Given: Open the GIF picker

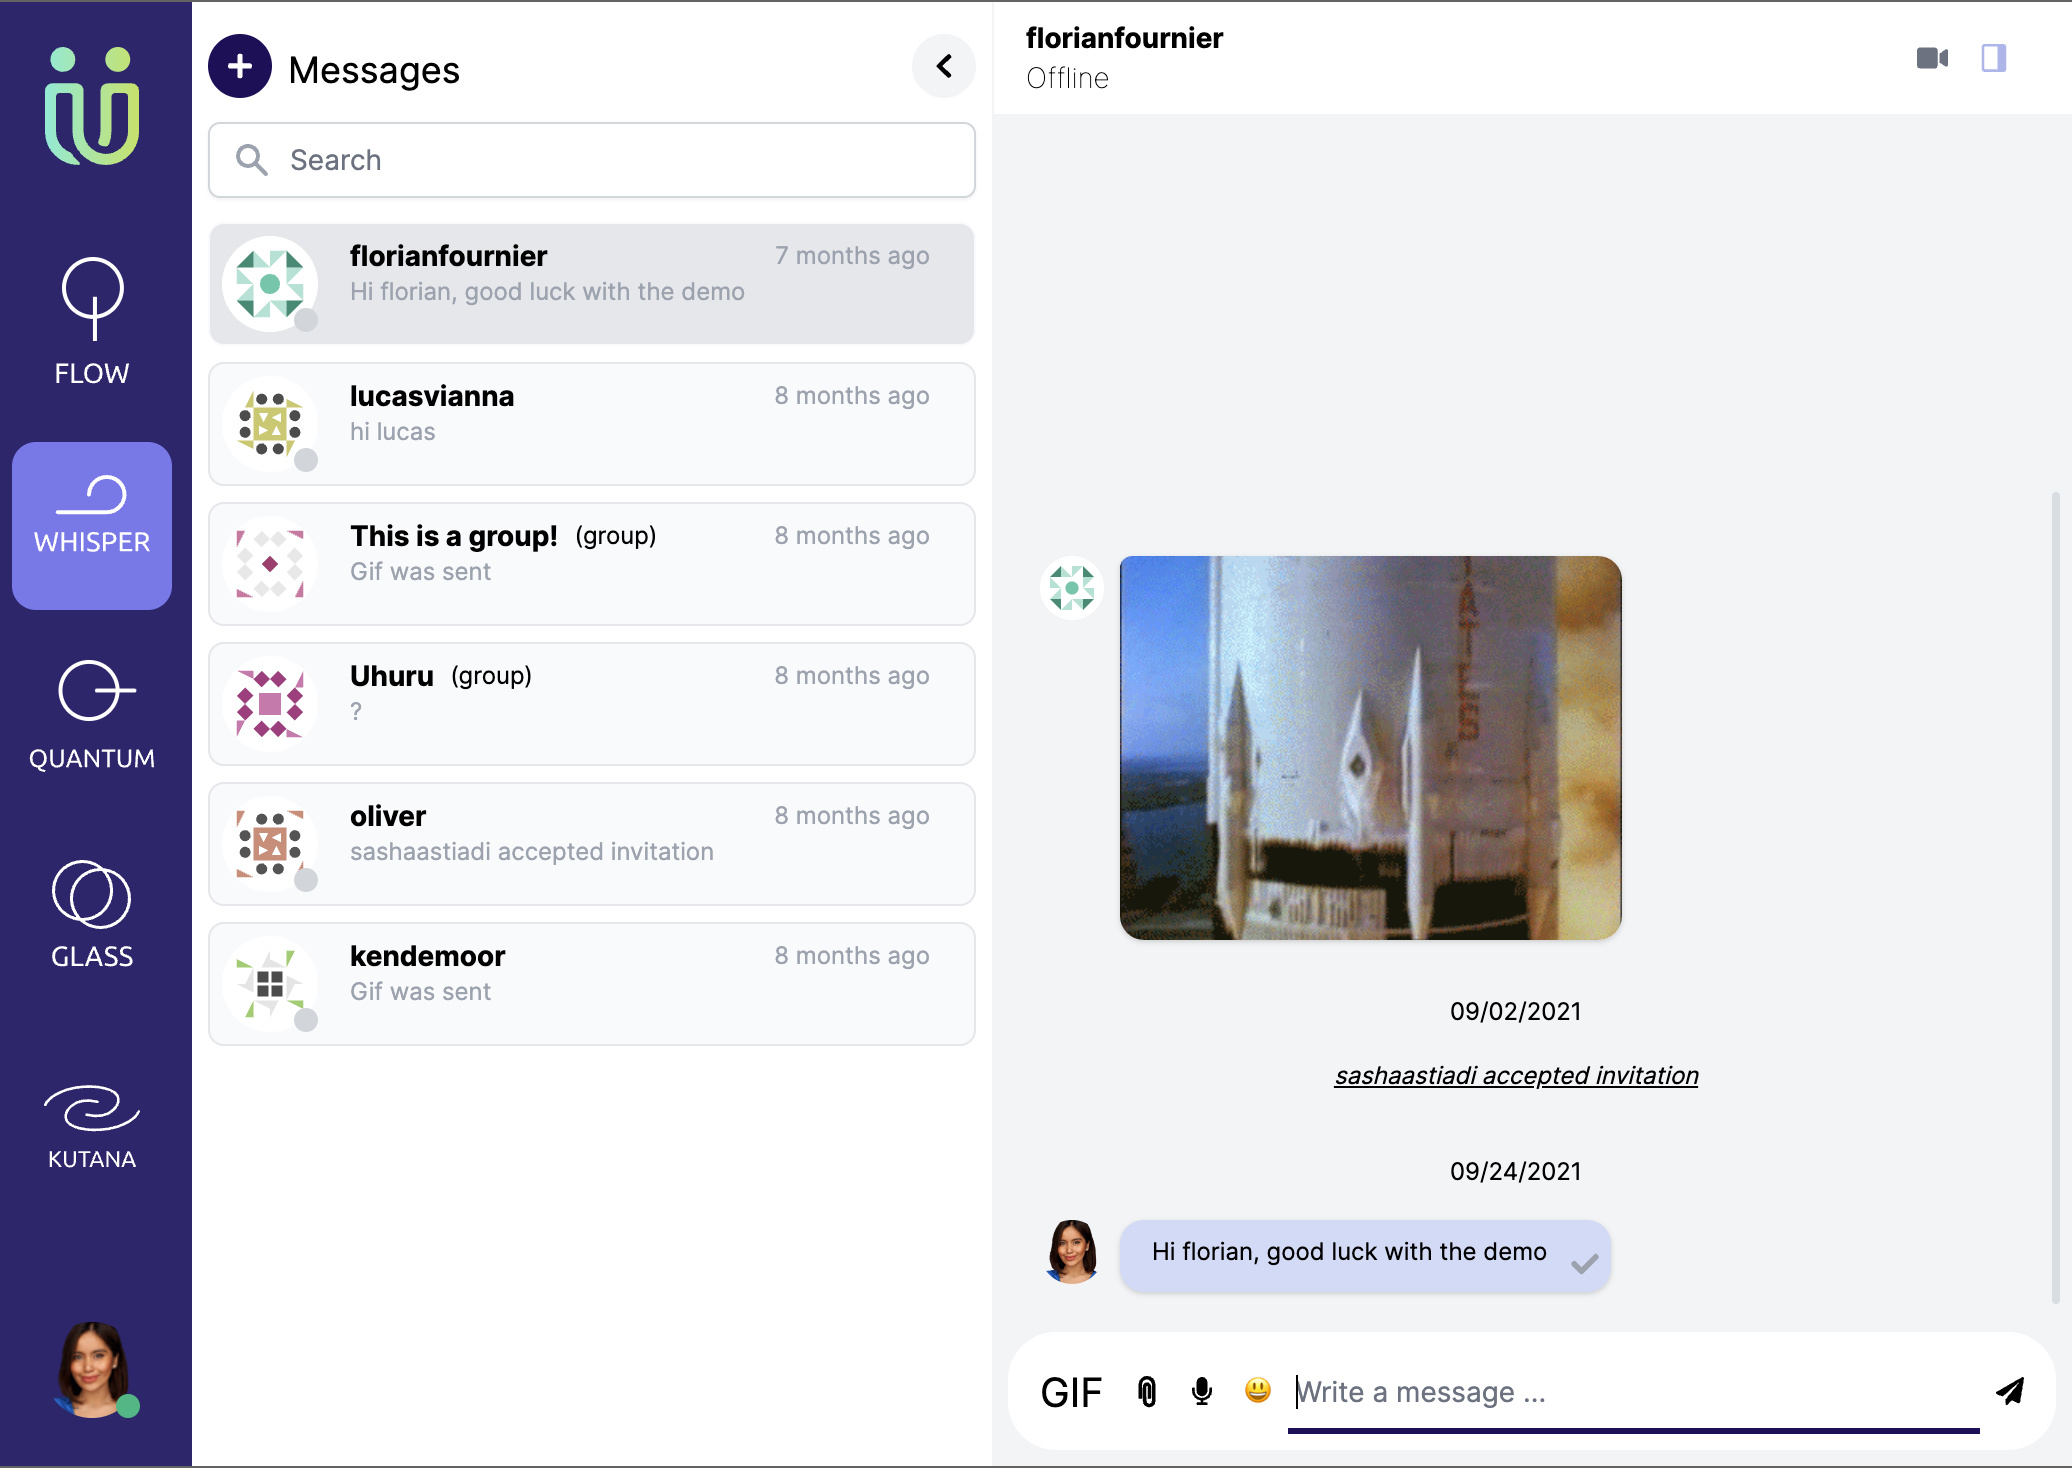Looking at the screenshot, I should tap(1071, 1392).
